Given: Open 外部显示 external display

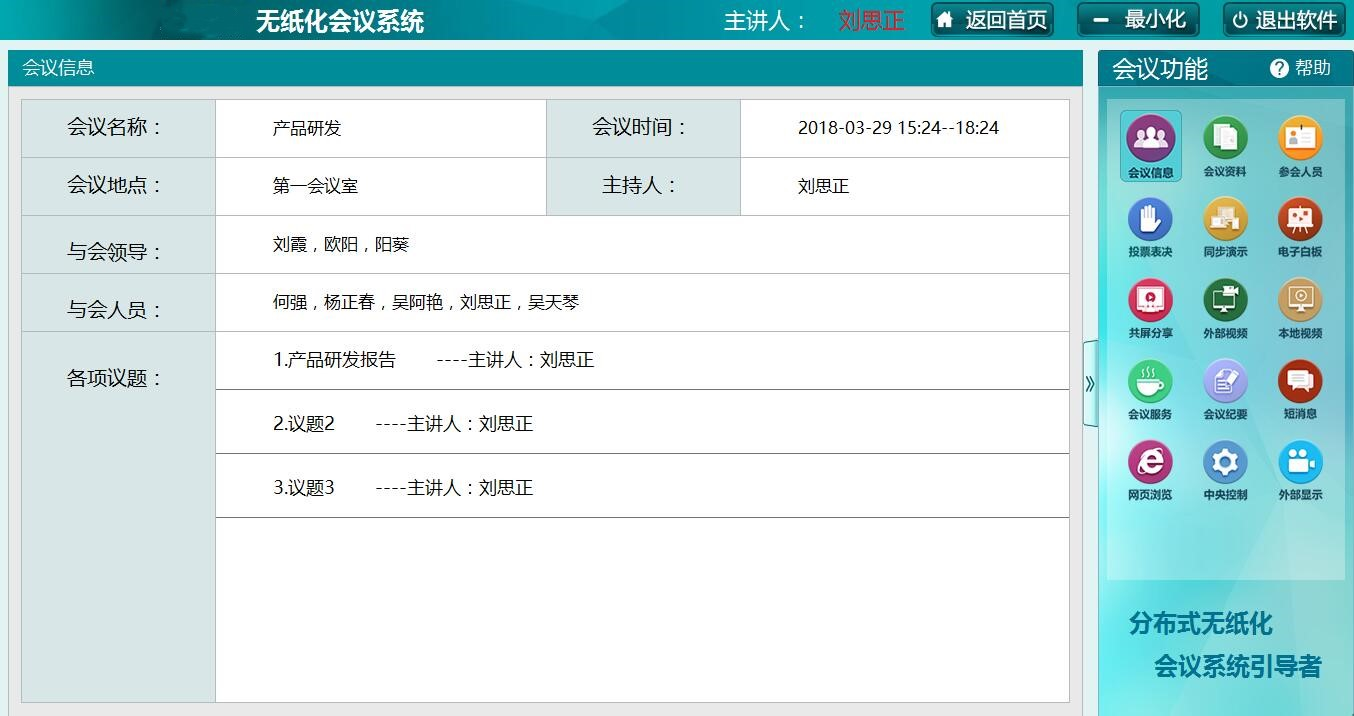Looking at the screenshot, I should 1300,469.
